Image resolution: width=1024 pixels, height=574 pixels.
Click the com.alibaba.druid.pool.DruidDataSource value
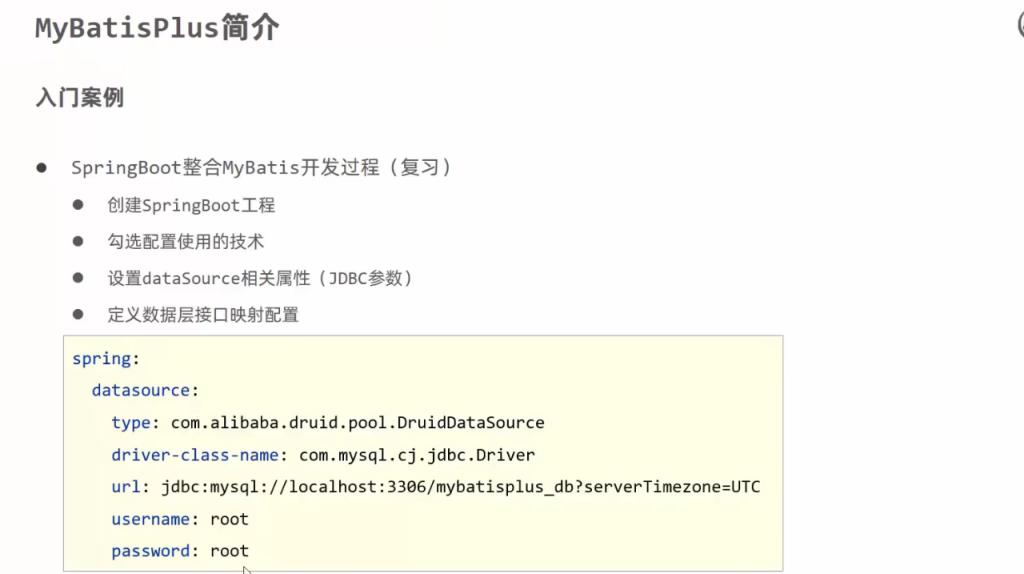point(357,423)
